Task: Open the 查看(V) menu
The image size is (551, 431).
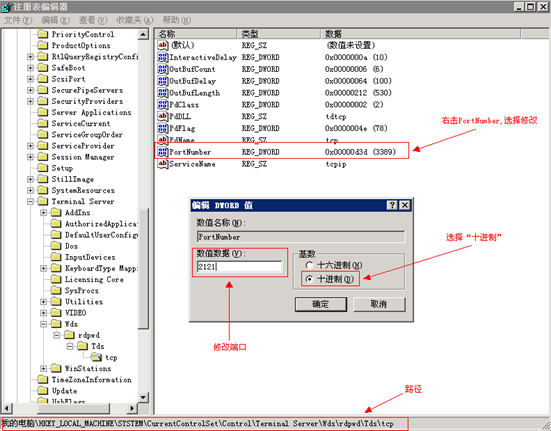Action: point(93,20)
